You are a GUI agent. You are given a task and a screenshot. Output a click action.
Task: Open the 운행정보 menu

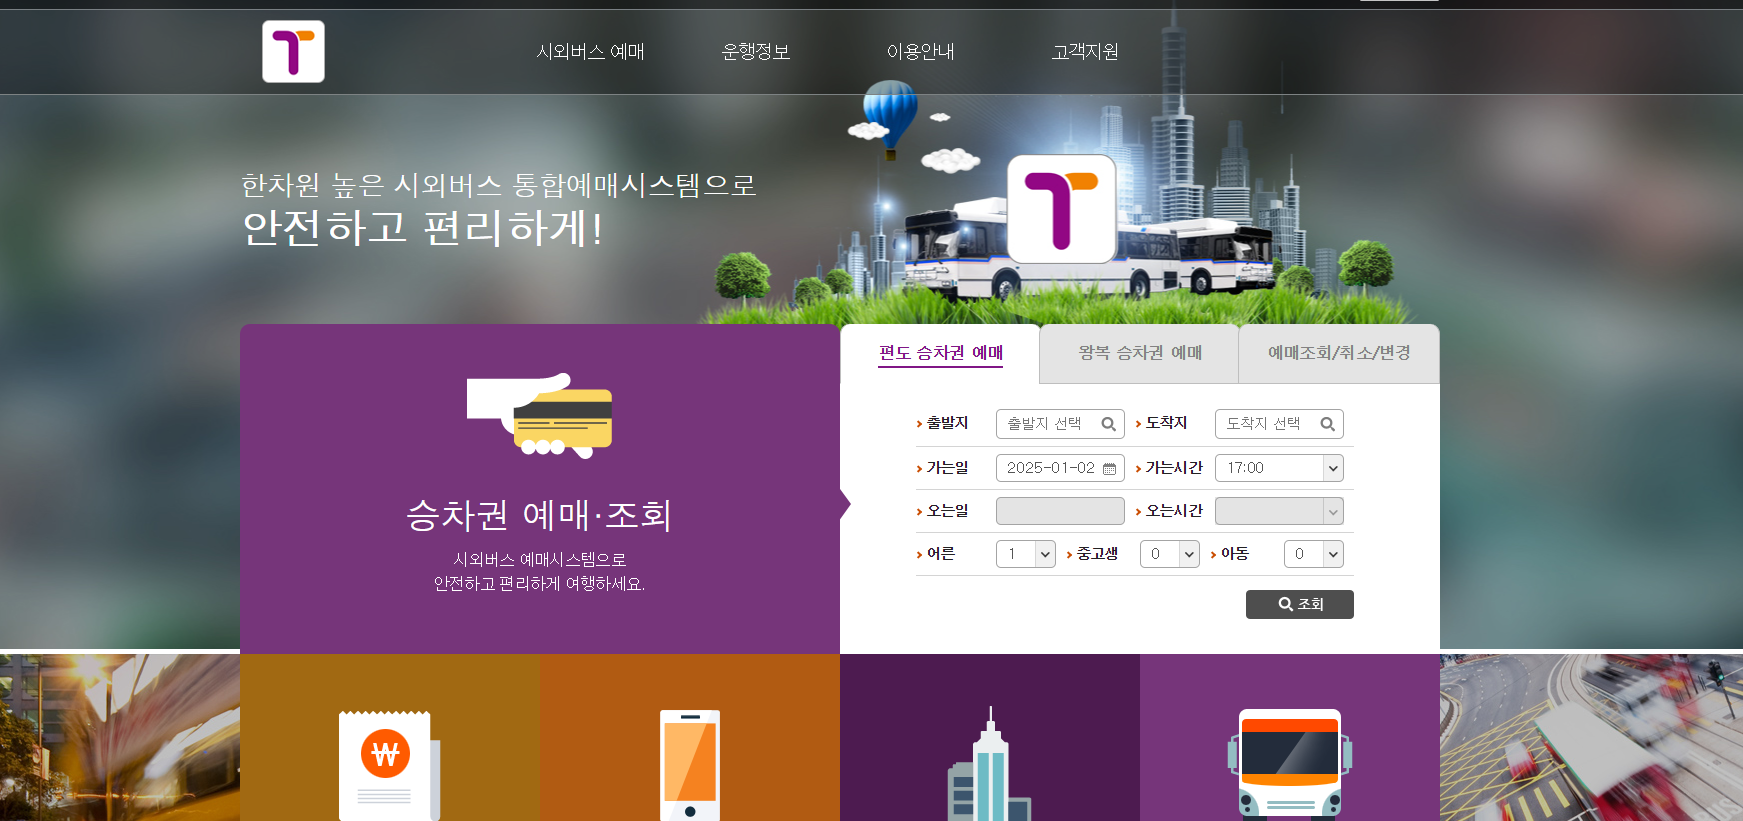[756, 52]
